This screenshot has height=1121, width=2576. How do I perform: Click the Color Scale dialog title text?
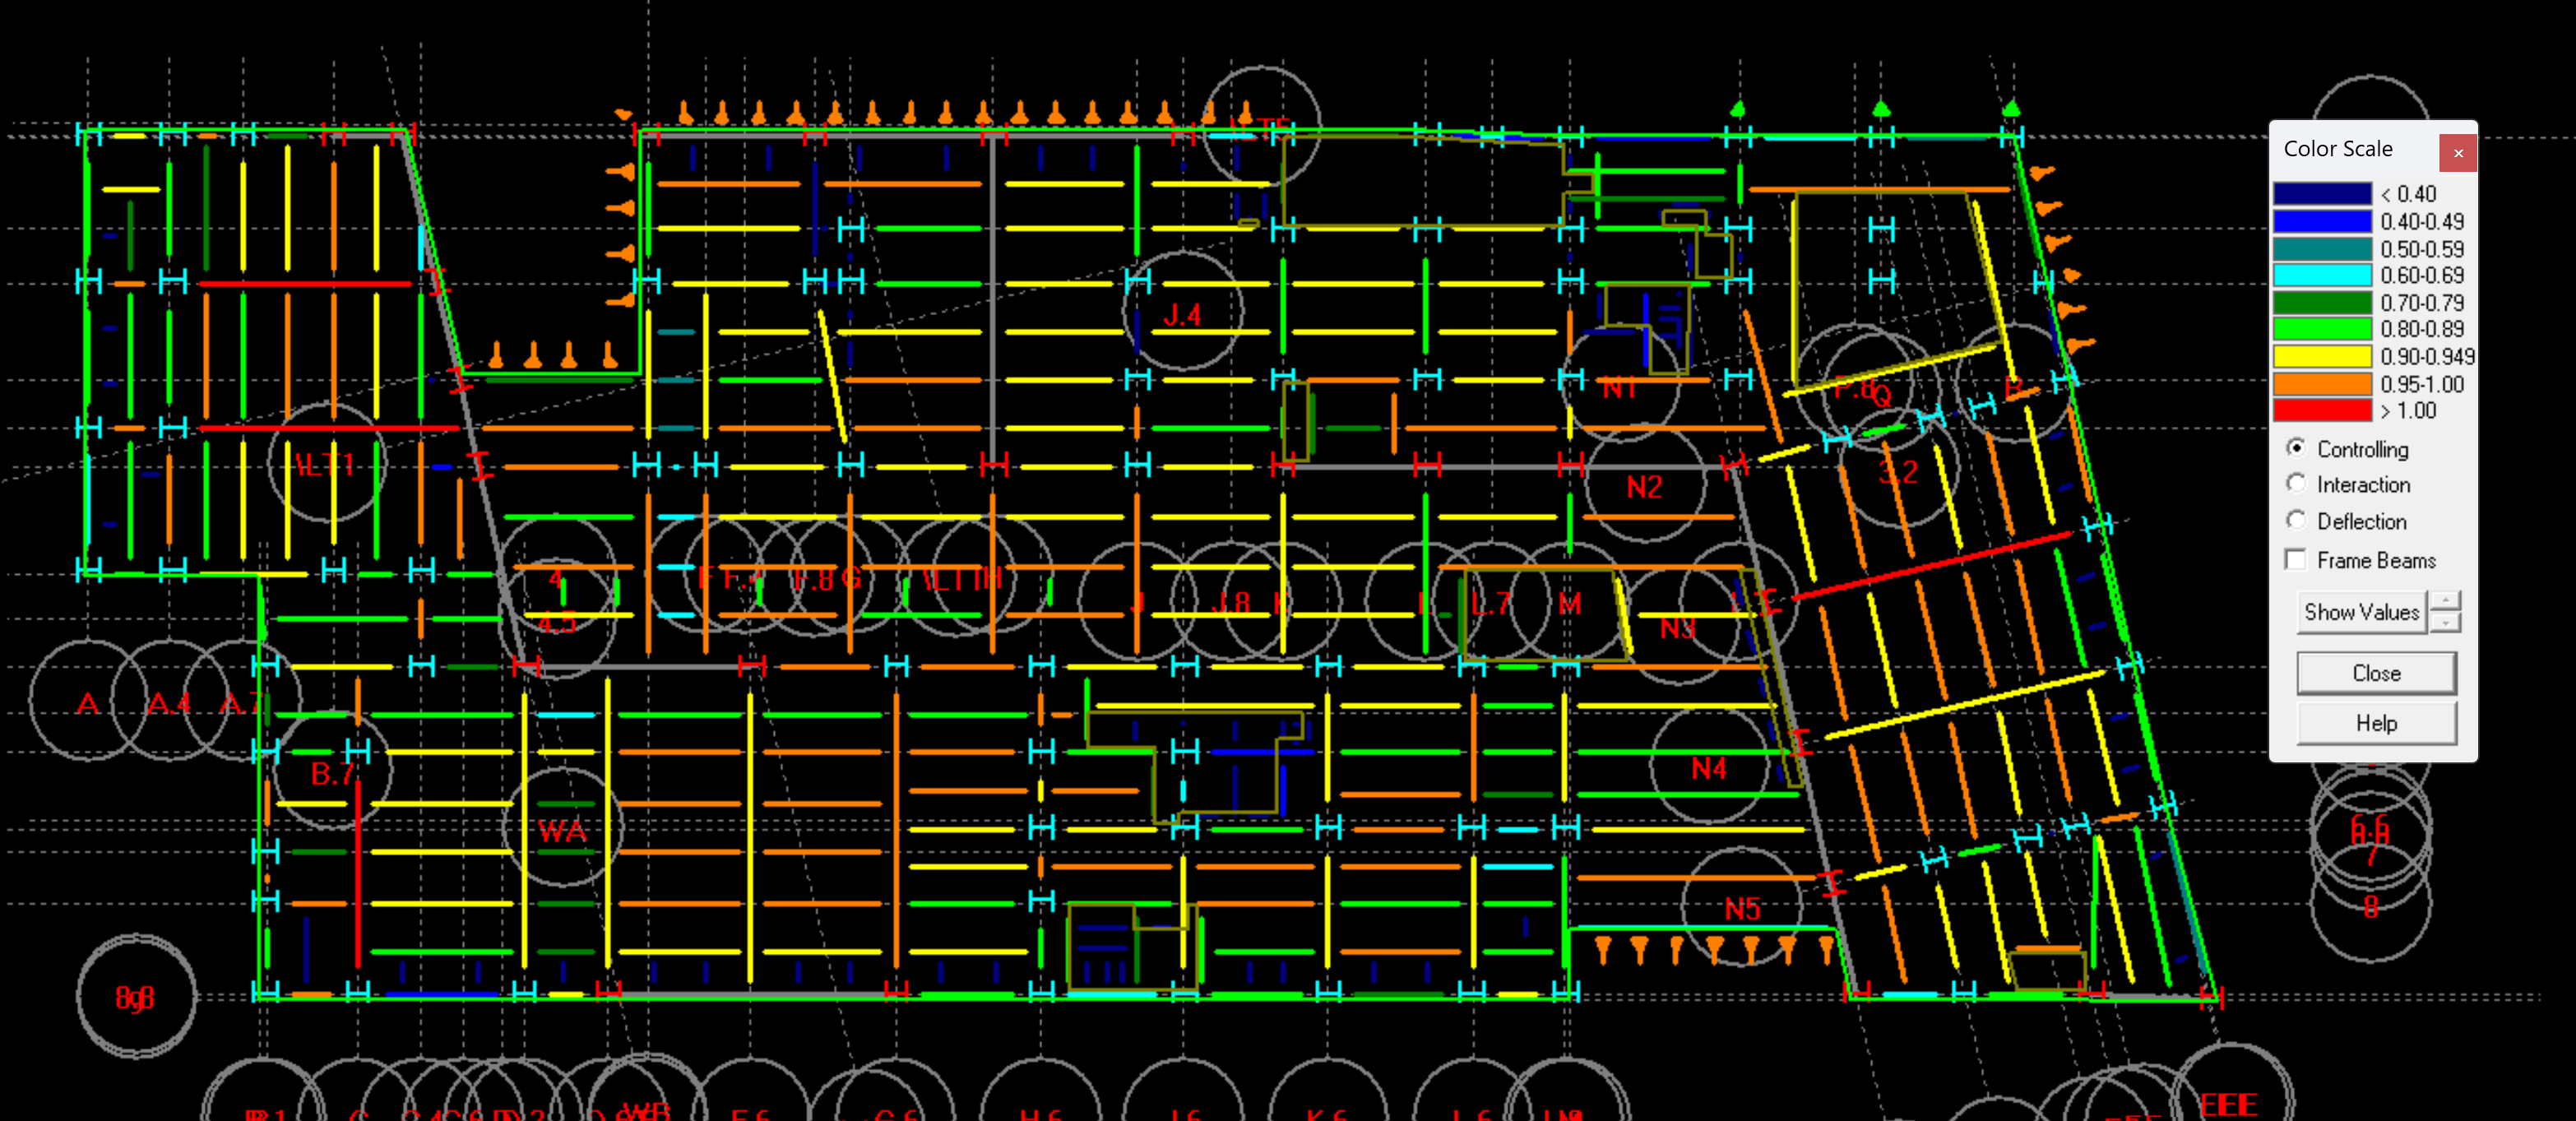tap(2338, 149)
